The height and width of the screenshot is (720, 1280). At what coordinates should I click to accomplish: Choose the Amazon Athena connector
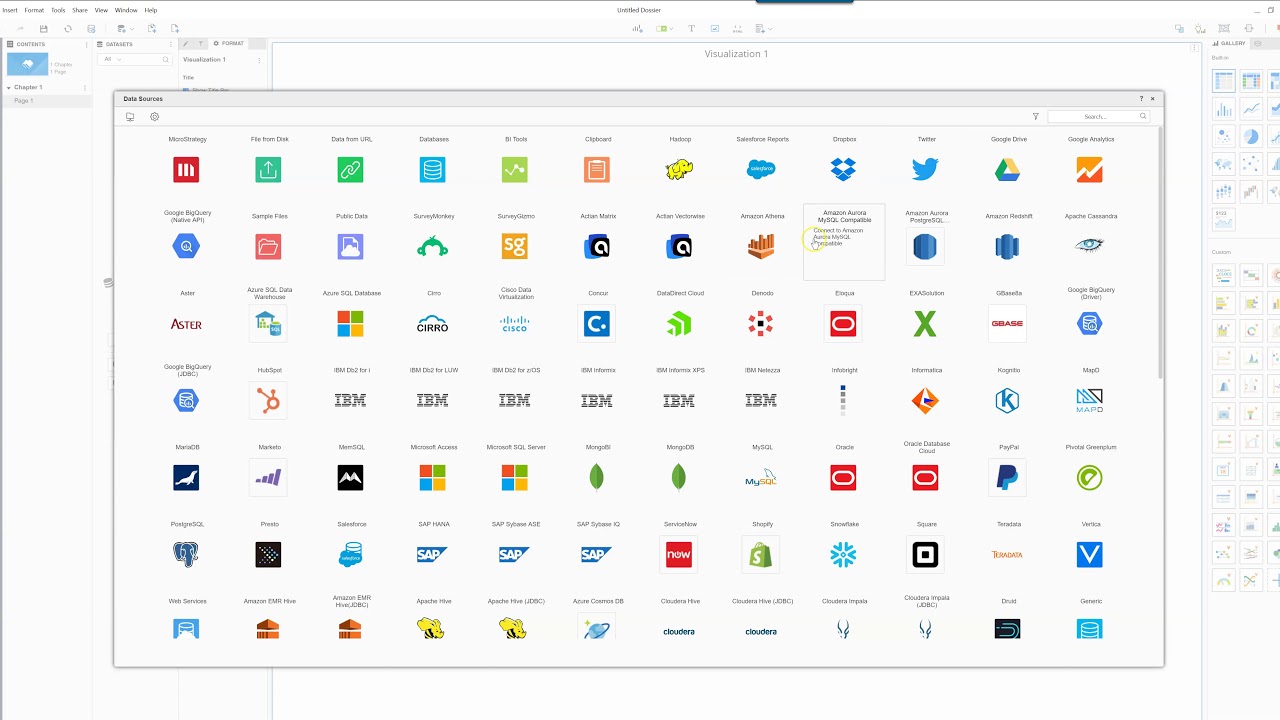(761, 247)
